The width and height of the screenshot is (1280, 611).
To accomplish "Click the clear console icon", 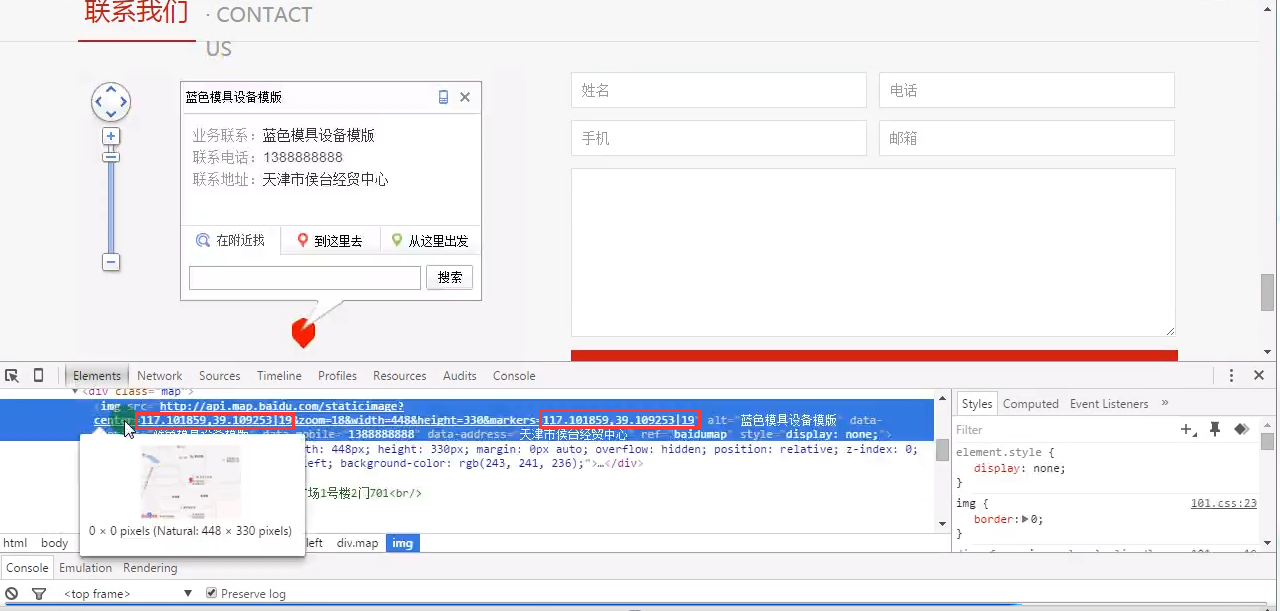I will (x=12, y=594).
